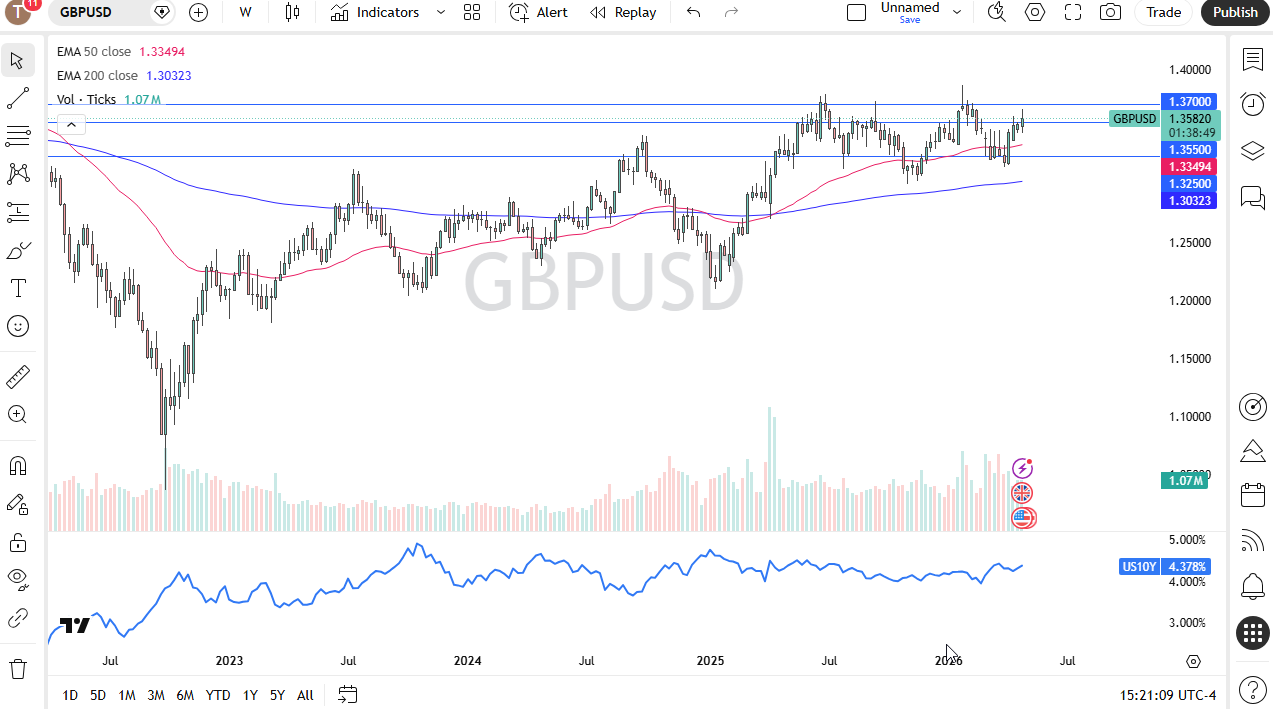Image resolution: width=1273 pixels, height=709 pixels.
Task: Open the user profile avatar menu
Action: [20, 11]
